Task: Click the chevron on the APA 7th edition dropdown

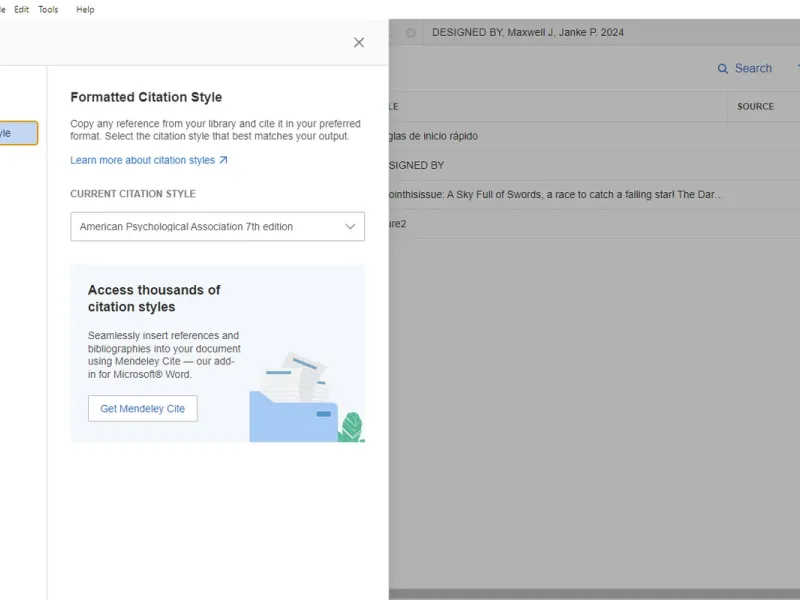Action: tap(350, 227)
